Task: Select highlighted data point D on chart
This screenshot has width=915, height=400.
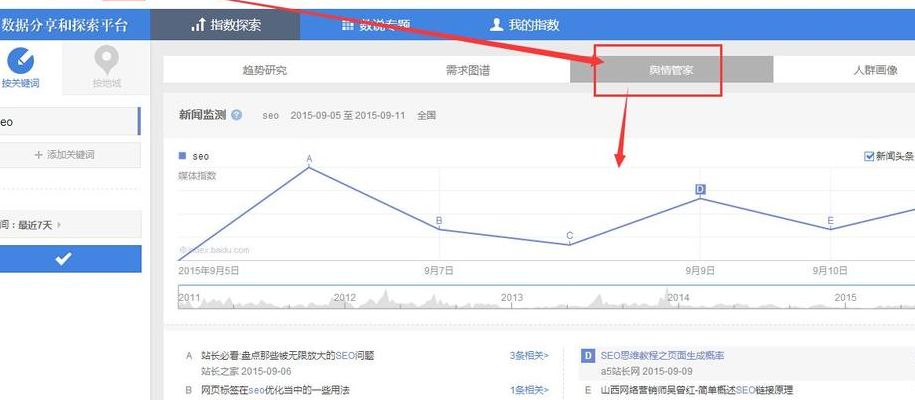Action: pyautogui.click(x=700, y=189)
